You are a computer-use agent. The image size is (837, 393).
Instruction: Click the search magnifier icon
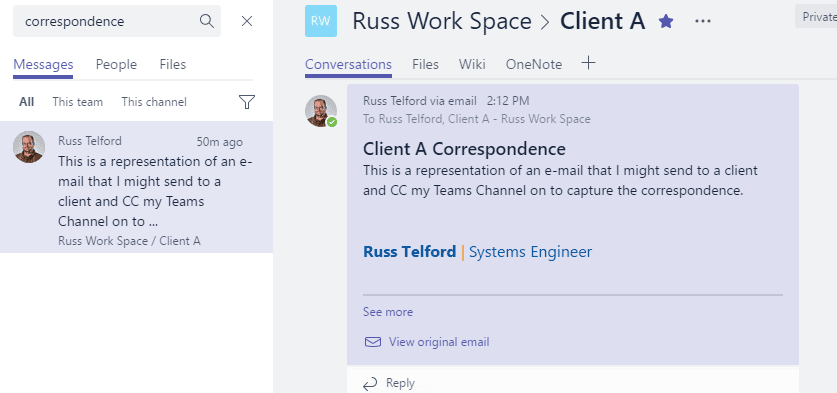click(x=207, y=21)
